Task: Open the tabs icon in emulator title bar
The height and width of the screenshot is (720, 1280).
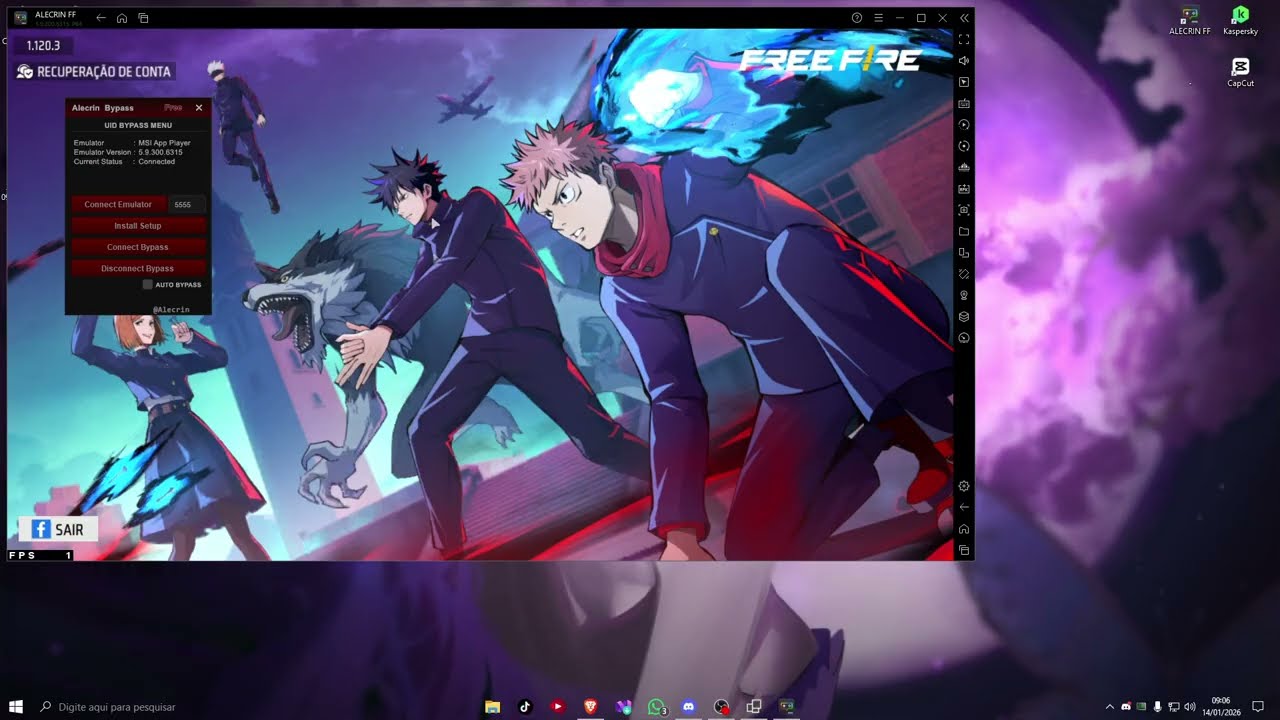Action: [144, 18]
